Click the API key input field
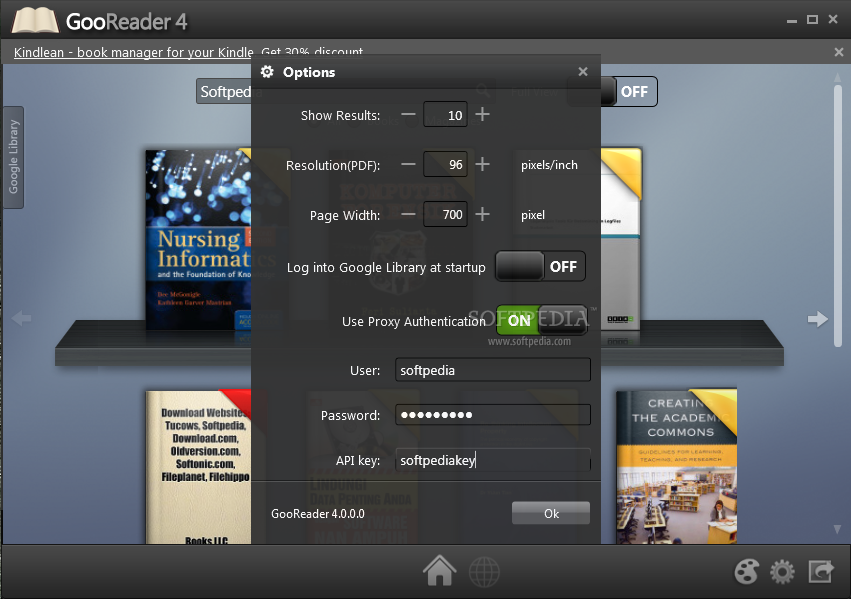 [x=493, y=460]
